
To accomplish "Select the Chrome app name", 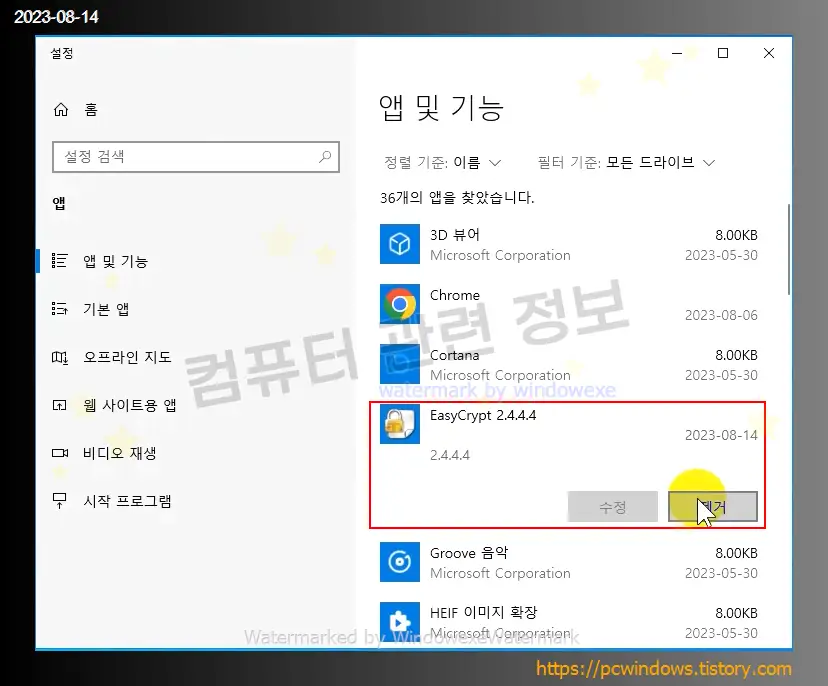I will pyautogui.click(x=455, y=295).
